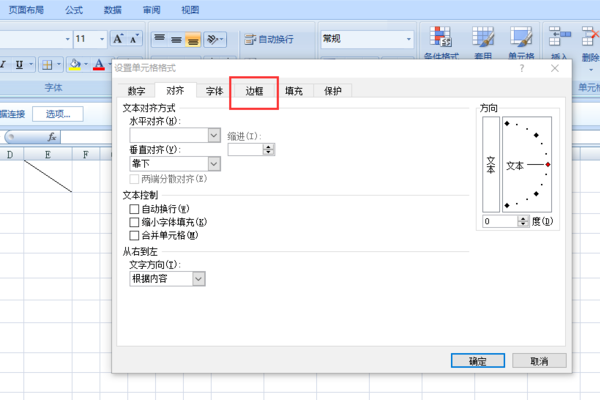Close the format cells dialog
The image size is (600, 400).
555,68
